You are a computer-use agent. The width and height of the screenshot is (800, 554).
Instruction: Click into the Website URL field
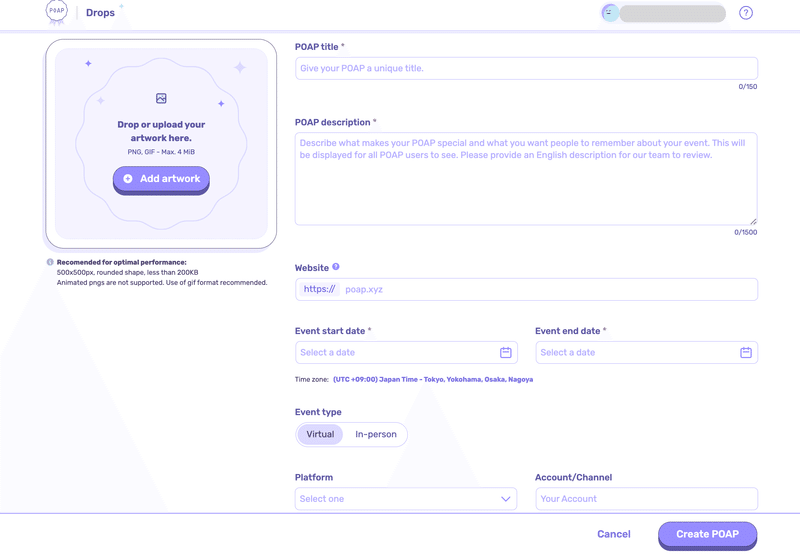click(526, 289)
